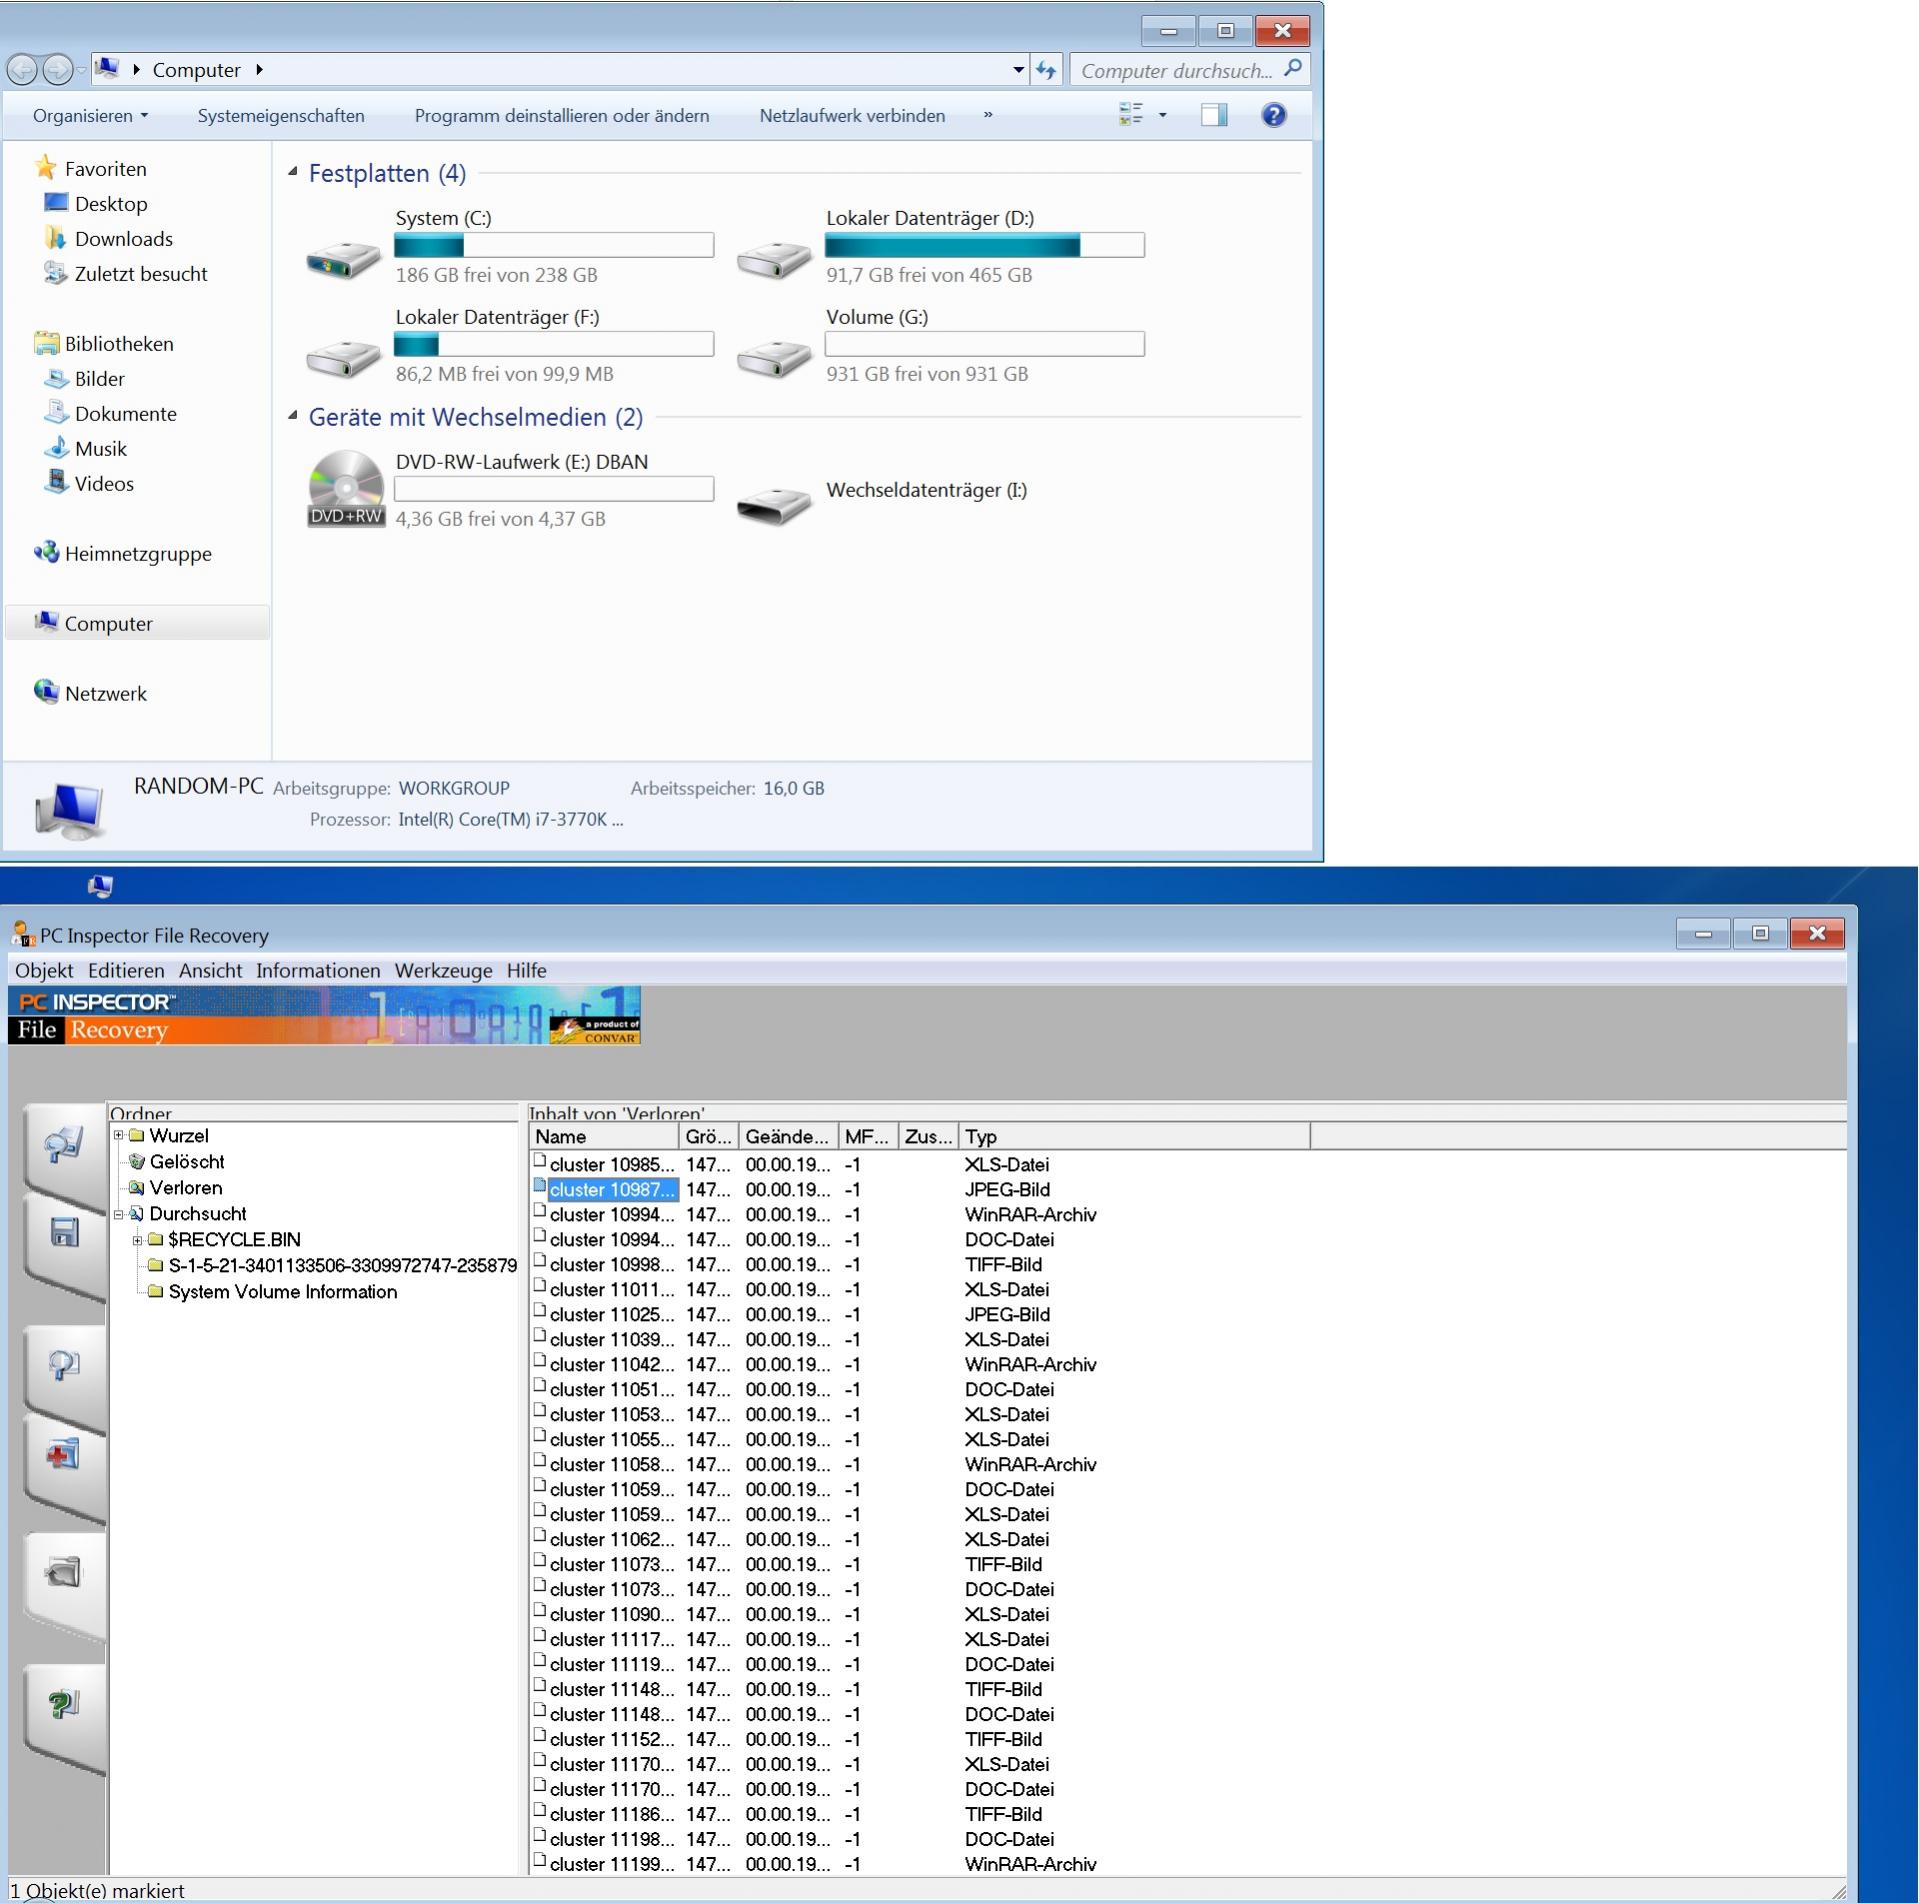Select the DVD-RW-Laufwerk (E:) DBAN icon

[345, 489]
